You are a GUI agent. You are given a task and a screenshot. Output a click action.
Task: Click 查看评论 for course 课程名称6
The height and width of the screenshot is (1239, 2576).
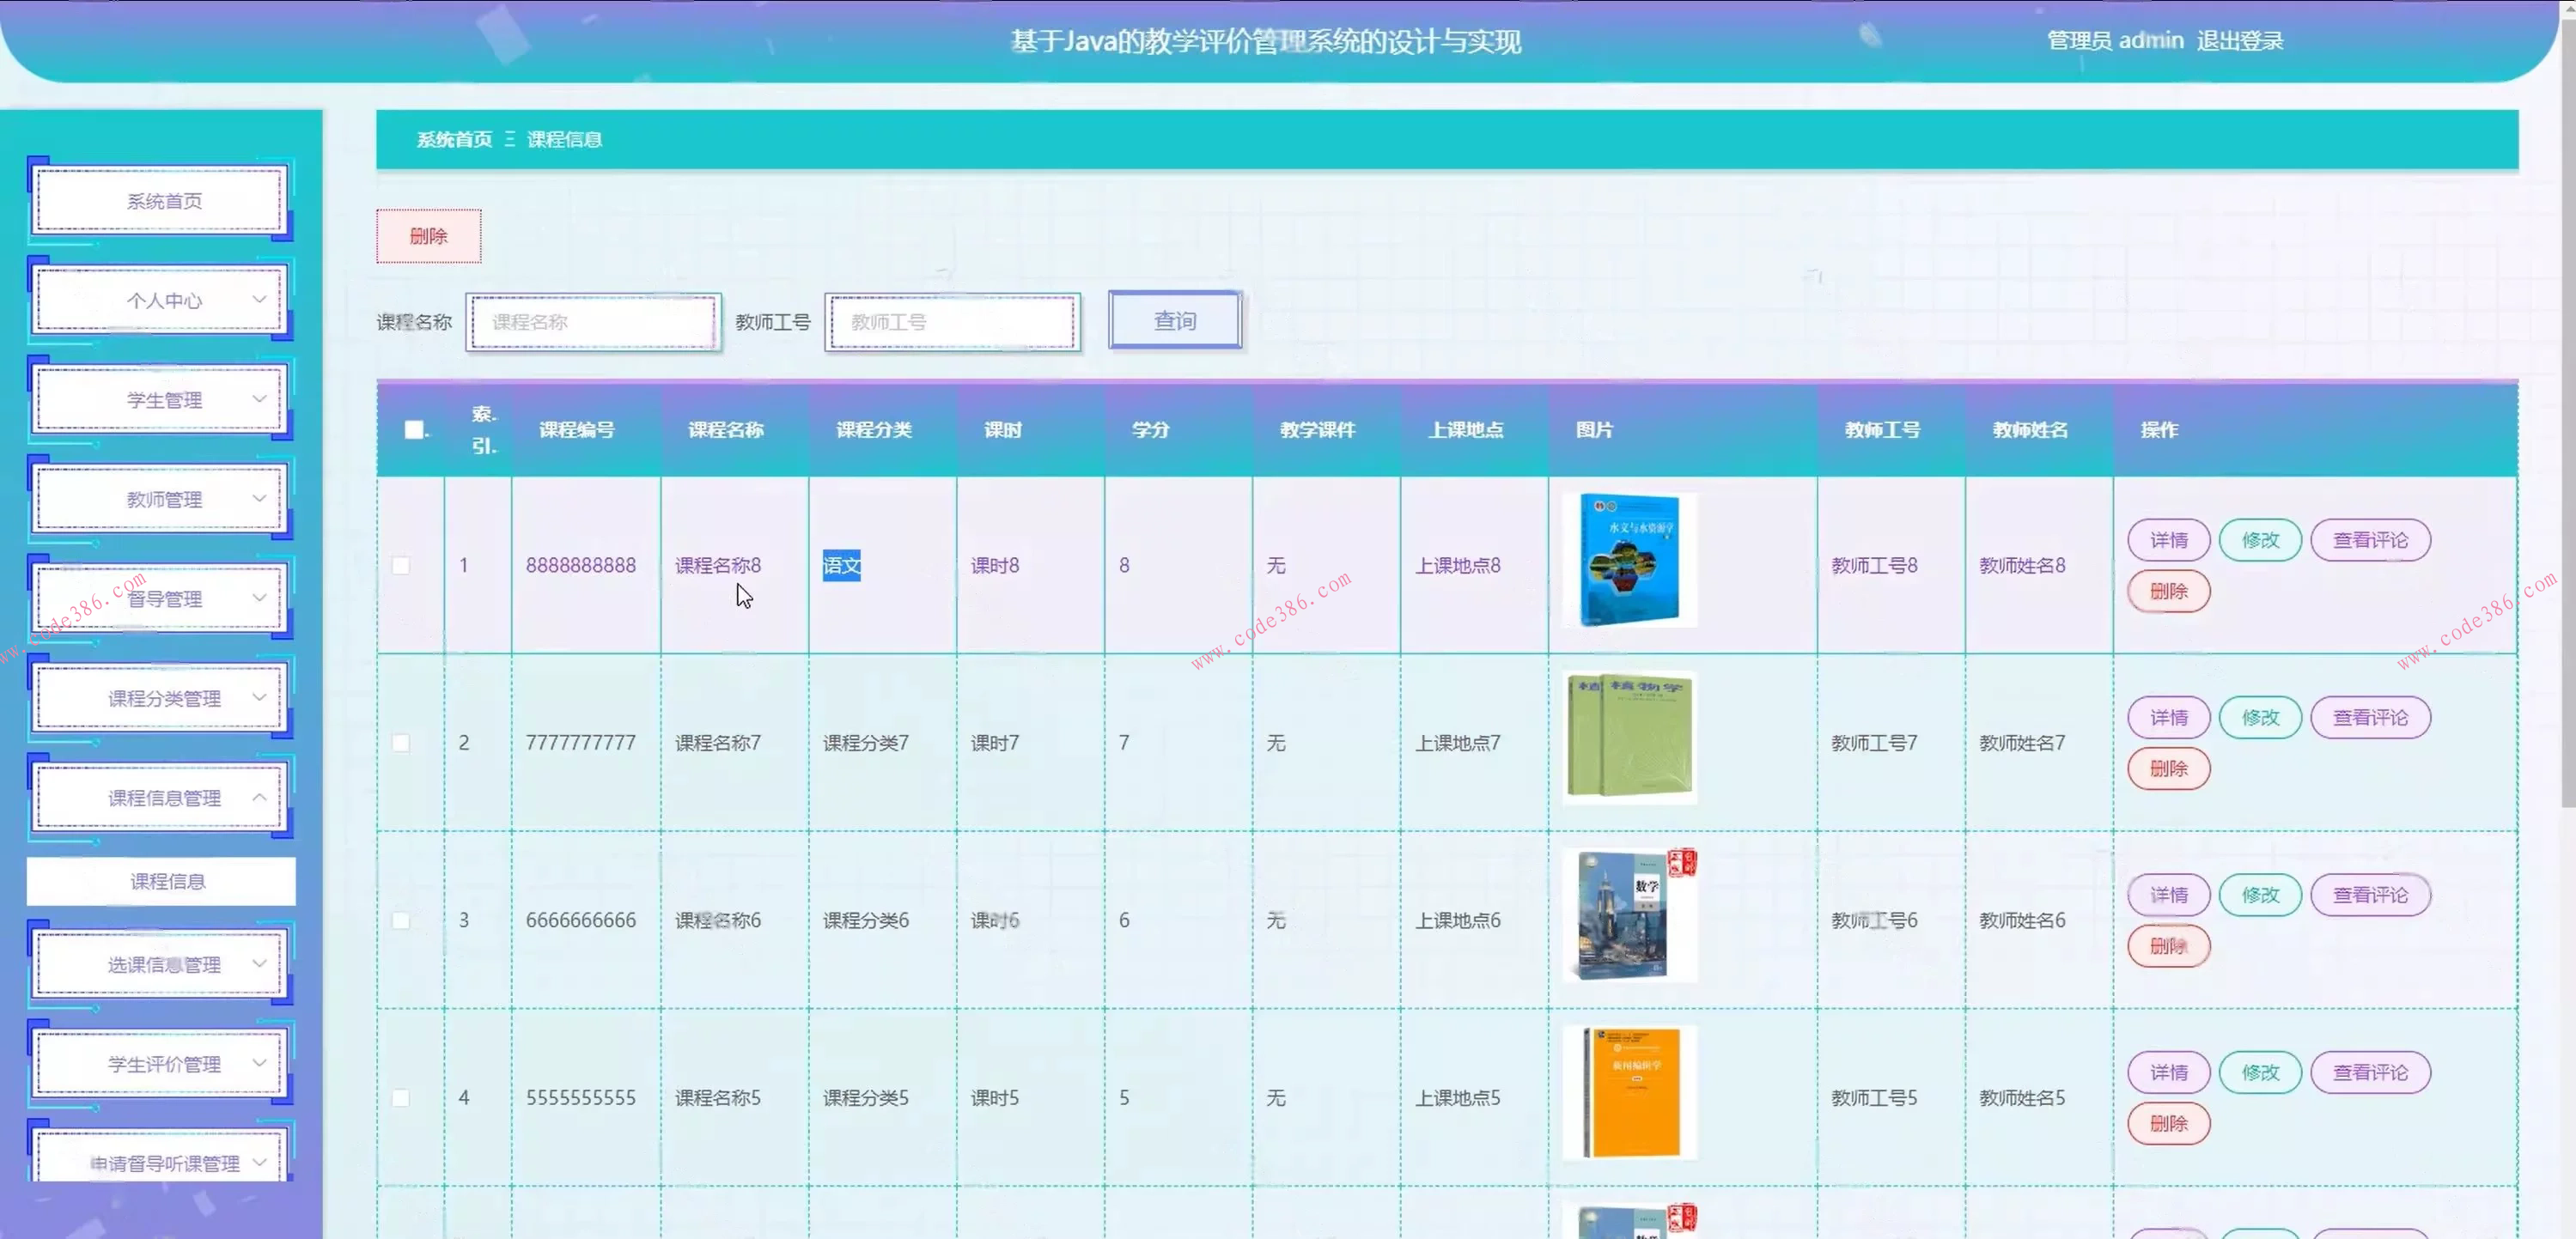click(x=2369, y=895)
